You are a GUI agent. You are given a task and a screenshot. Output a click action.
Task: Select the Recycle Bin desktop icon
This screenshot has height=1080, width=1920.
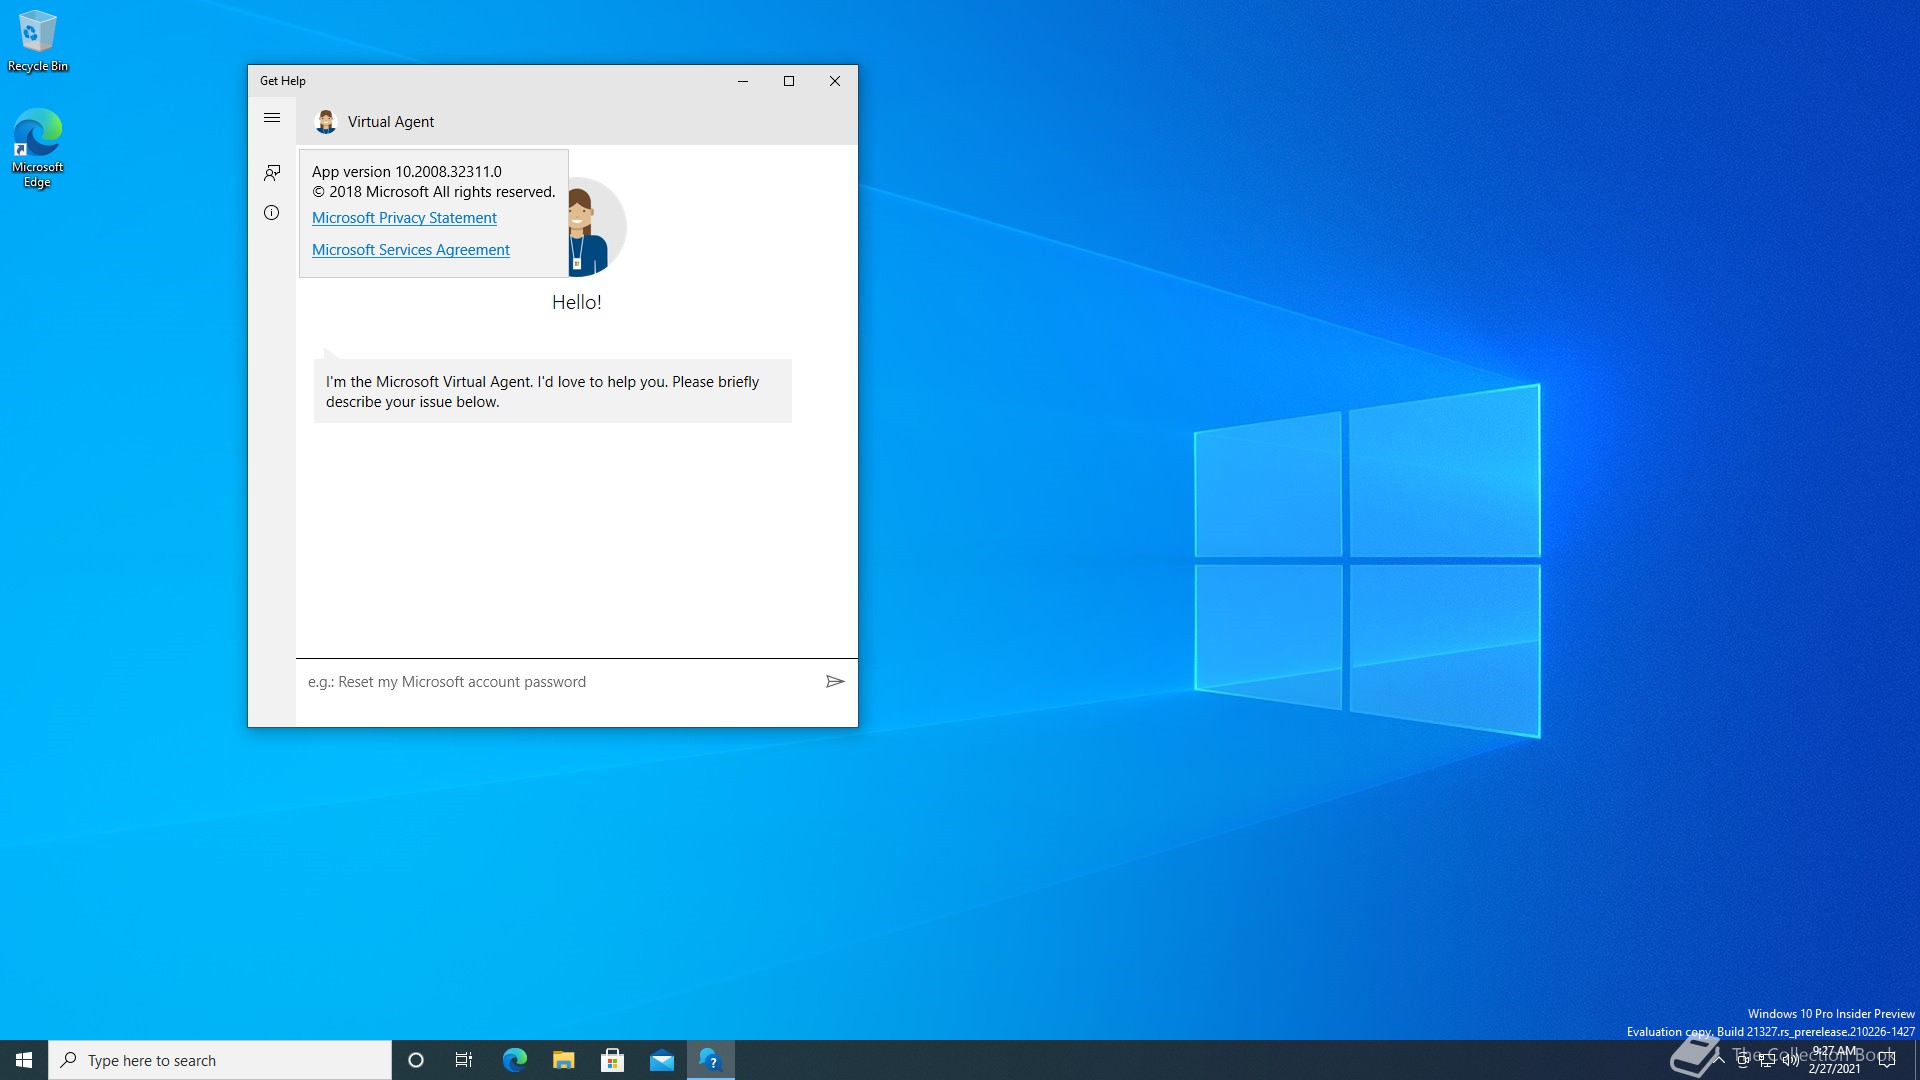pyautogui.click(x=38, y=41)
